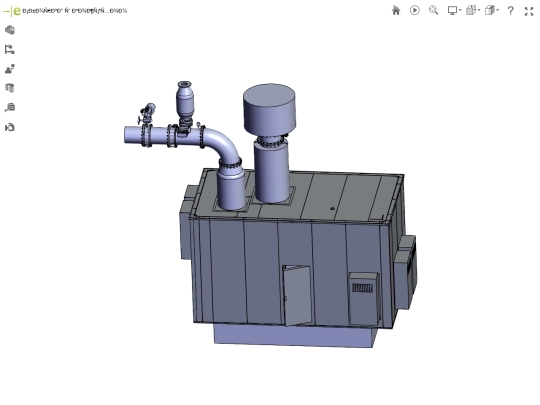The image size is (540, 405).
Task: Click the reset rotate arrow icon
Action: click(x=10, y=127)
